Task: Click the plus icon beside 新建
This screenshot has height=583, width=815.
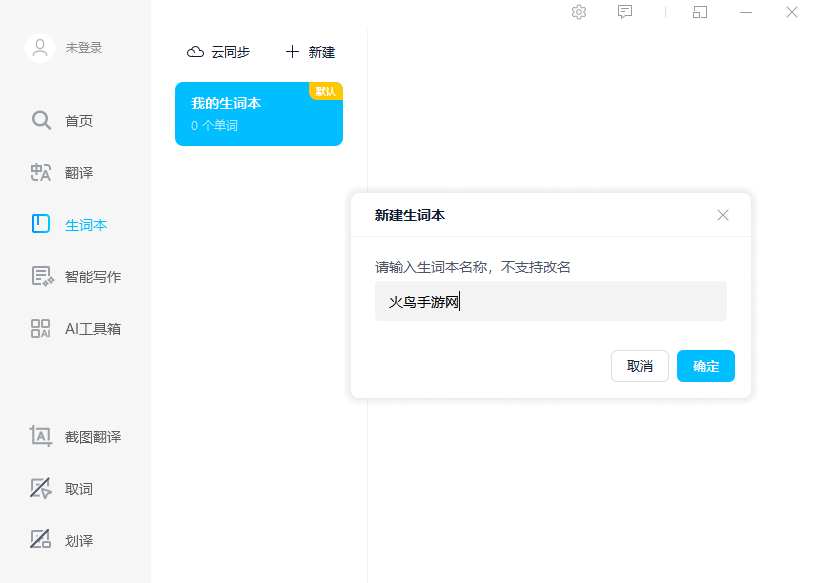Action: [x=292, y=51]
